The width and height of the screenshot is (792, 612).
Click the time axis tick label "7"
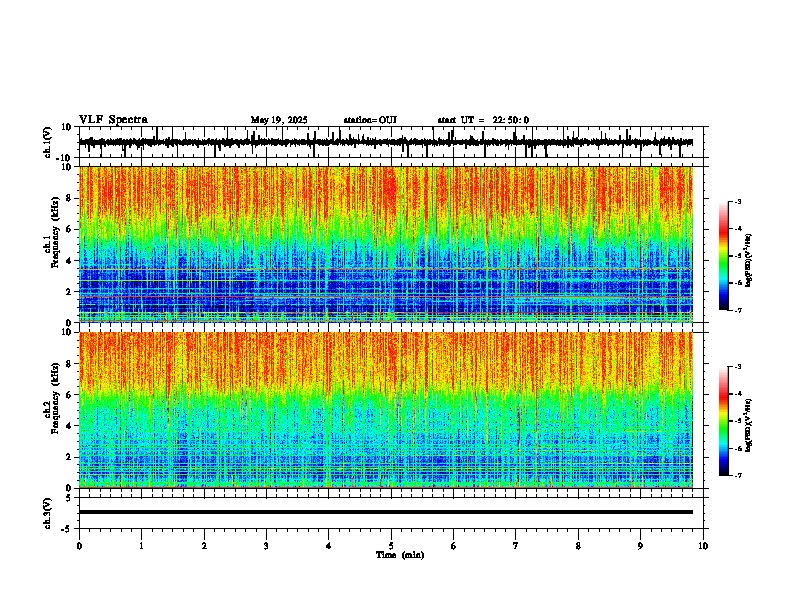click(516, 546)
